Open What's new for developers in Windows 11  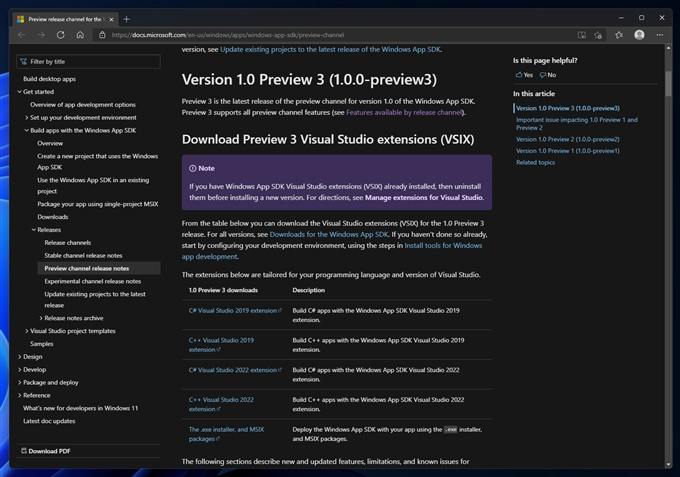[x=80, y=408]
